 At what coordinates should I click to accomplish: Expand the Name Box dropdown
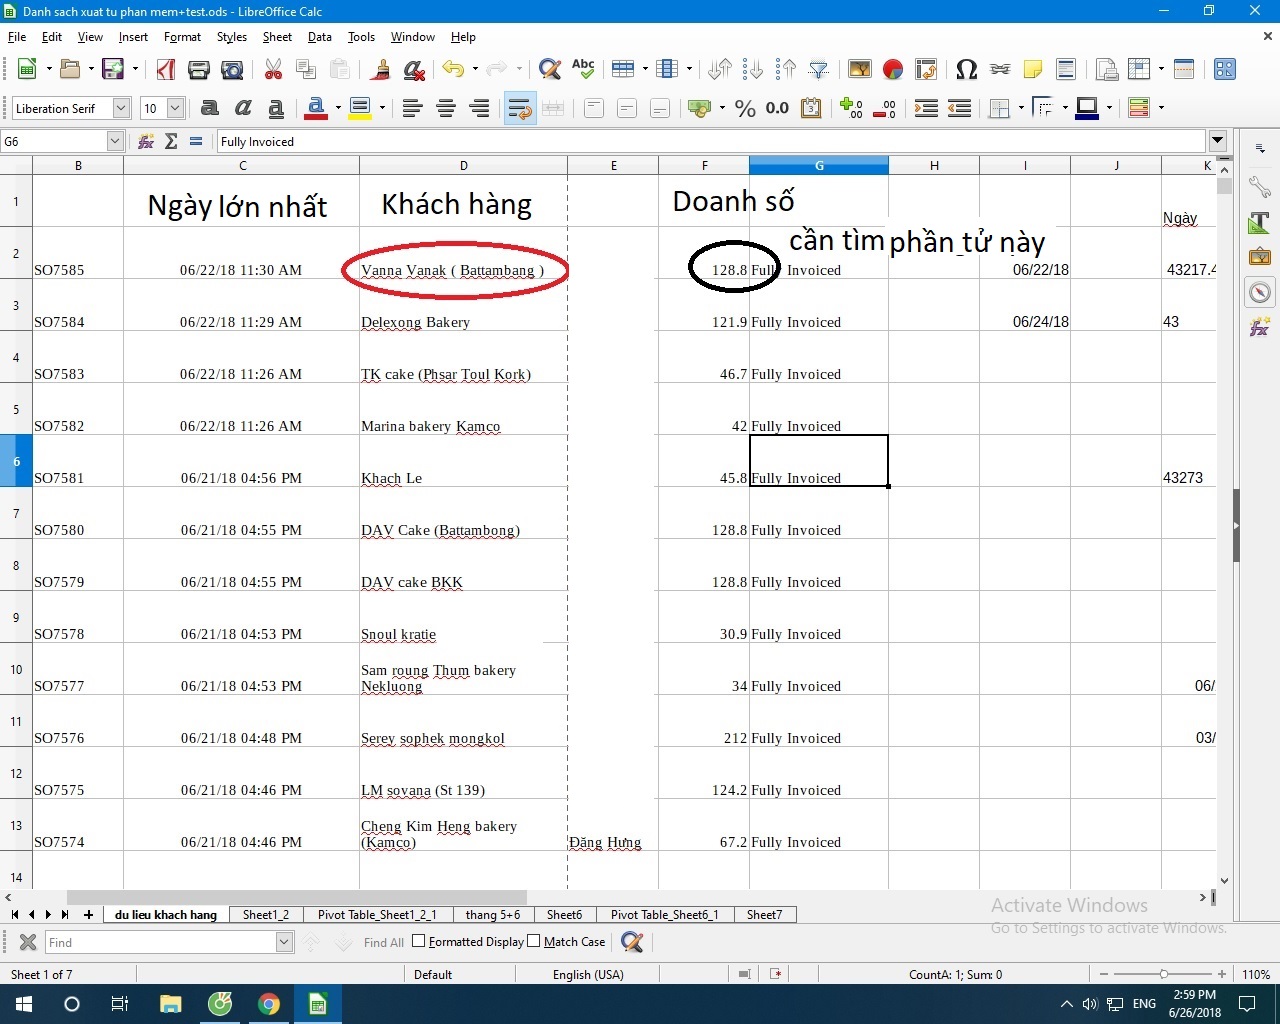tap(114, 142)
